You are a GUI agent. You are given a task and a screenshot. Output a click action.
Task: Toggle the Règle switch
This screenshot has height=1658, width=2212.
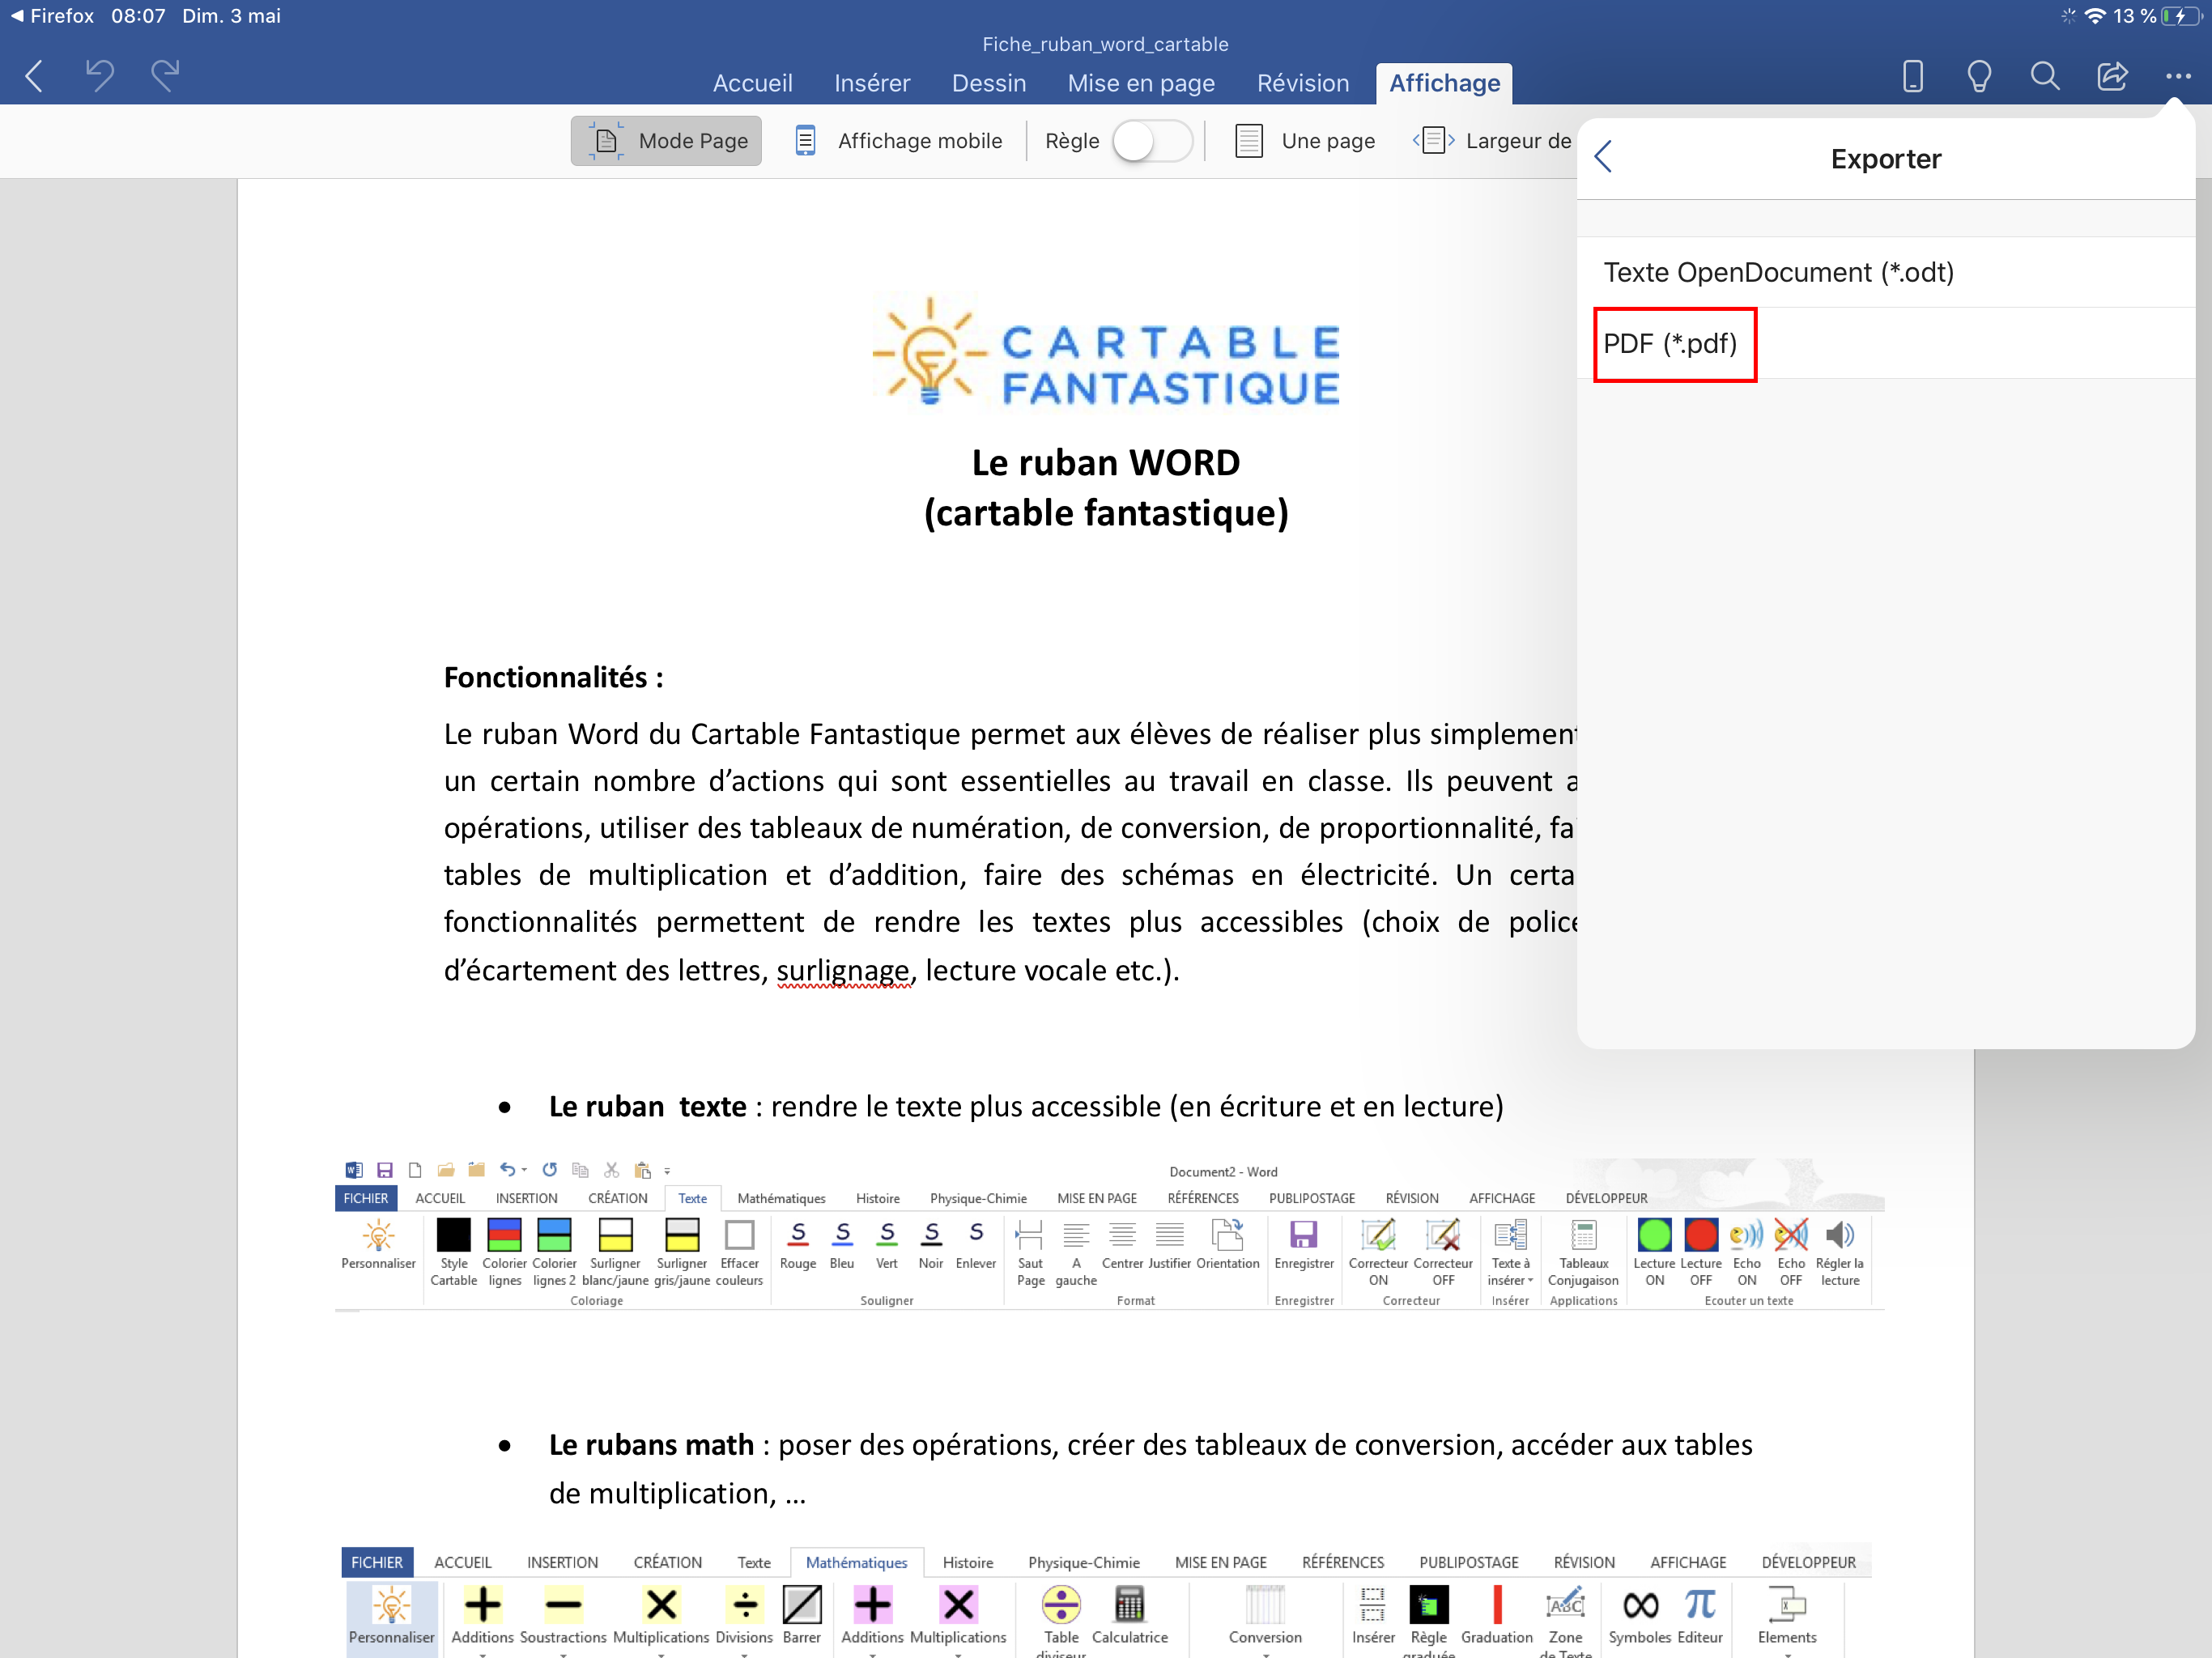coord(1151,141)
